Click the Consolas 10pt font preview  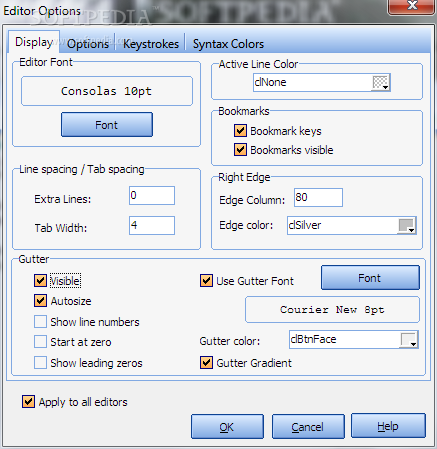pos(107,91)
